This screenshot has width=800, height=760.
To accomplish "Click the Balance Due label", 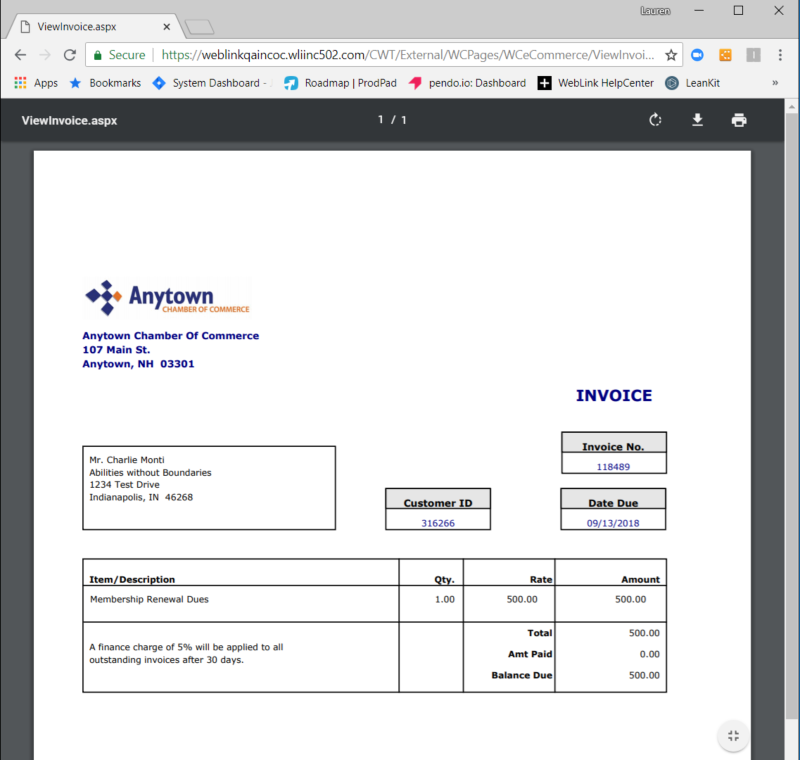I will (521, 675).
